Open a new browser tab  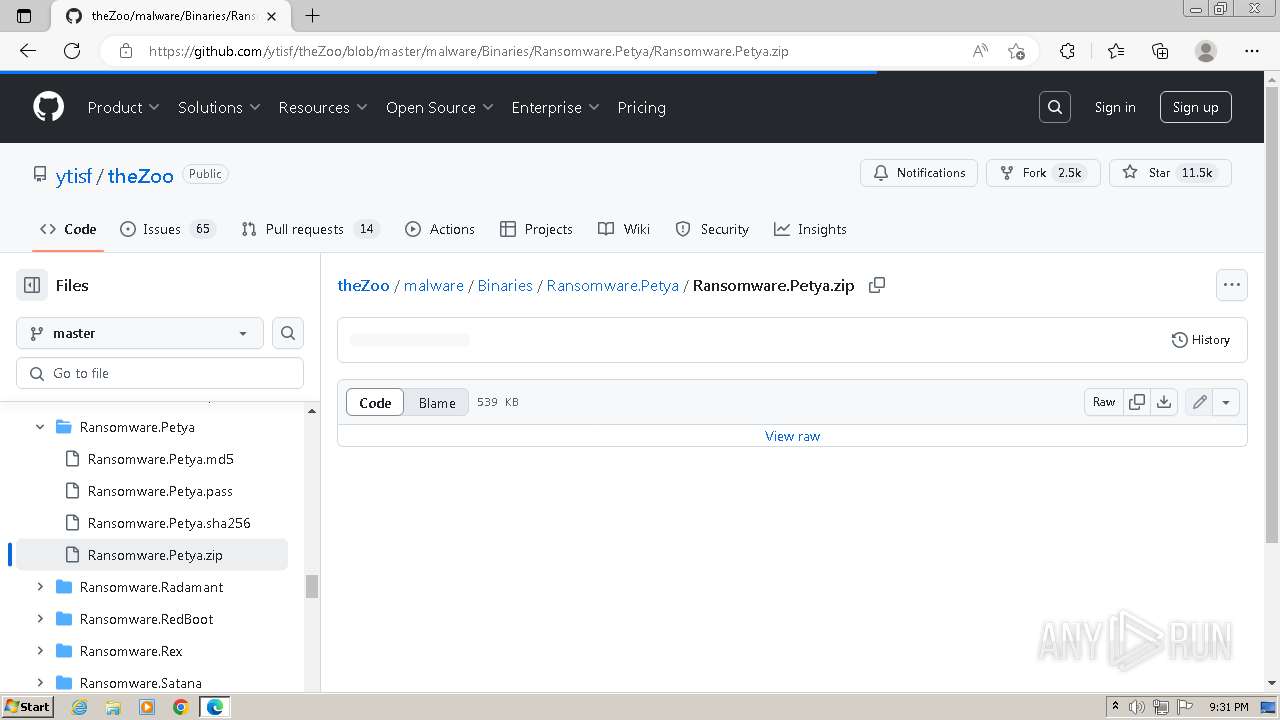[x=313, y=15]
